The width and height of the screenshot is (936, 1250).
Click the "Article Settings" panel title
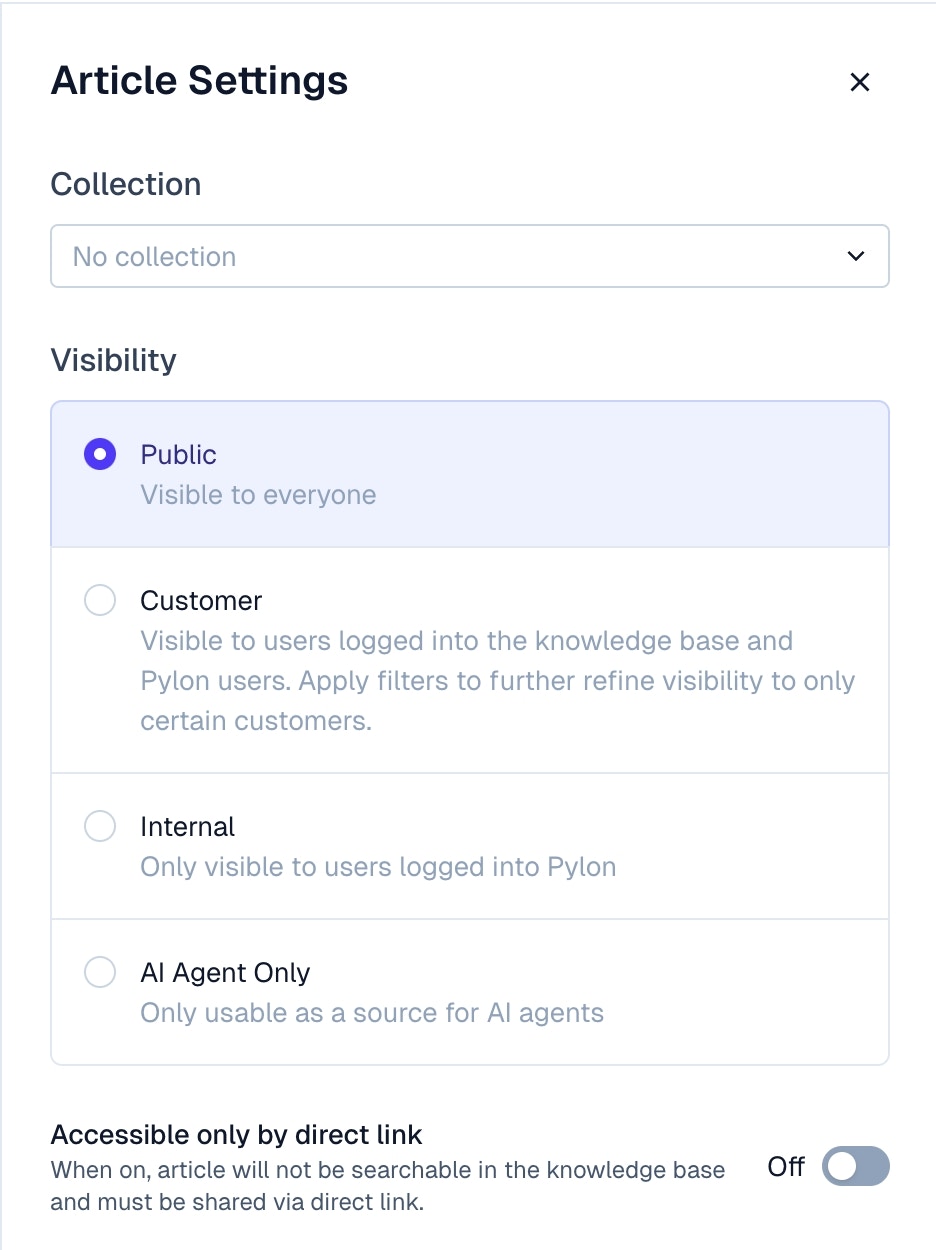pos(199,81)
